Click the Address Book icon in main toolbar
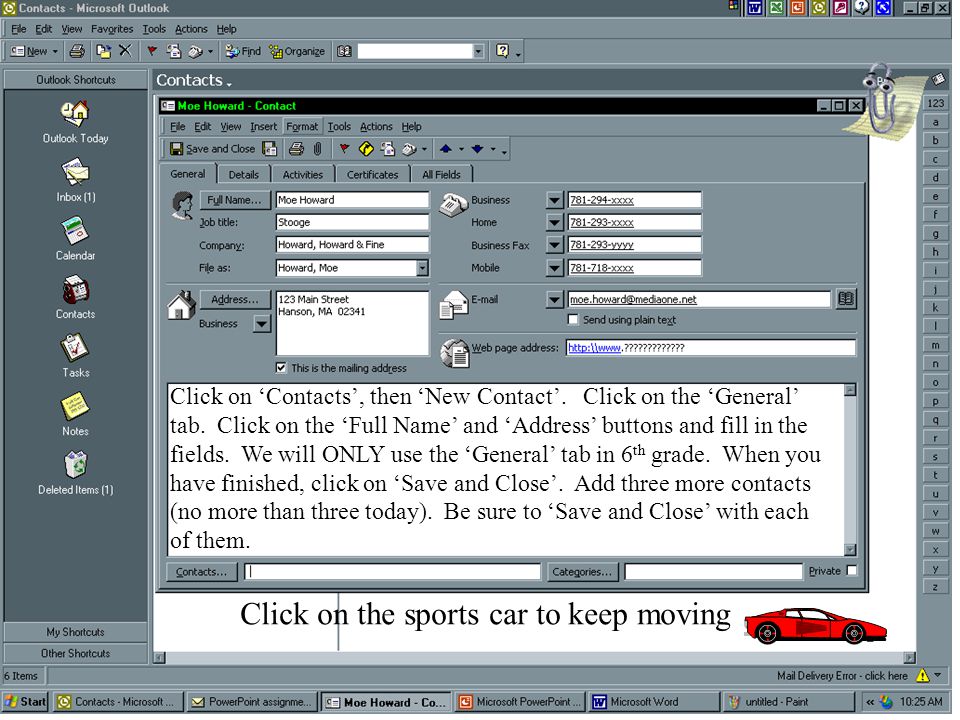Image resolution: width=960 pixels, height=720 pixels. [345, 51]
